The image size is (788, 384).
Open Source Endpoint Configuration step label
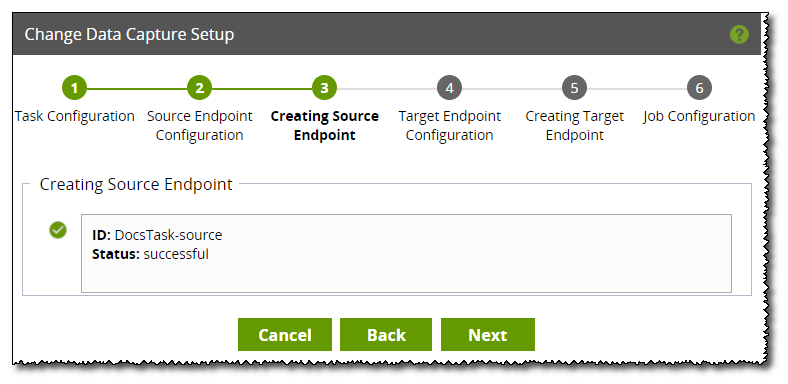click(200, 126)
